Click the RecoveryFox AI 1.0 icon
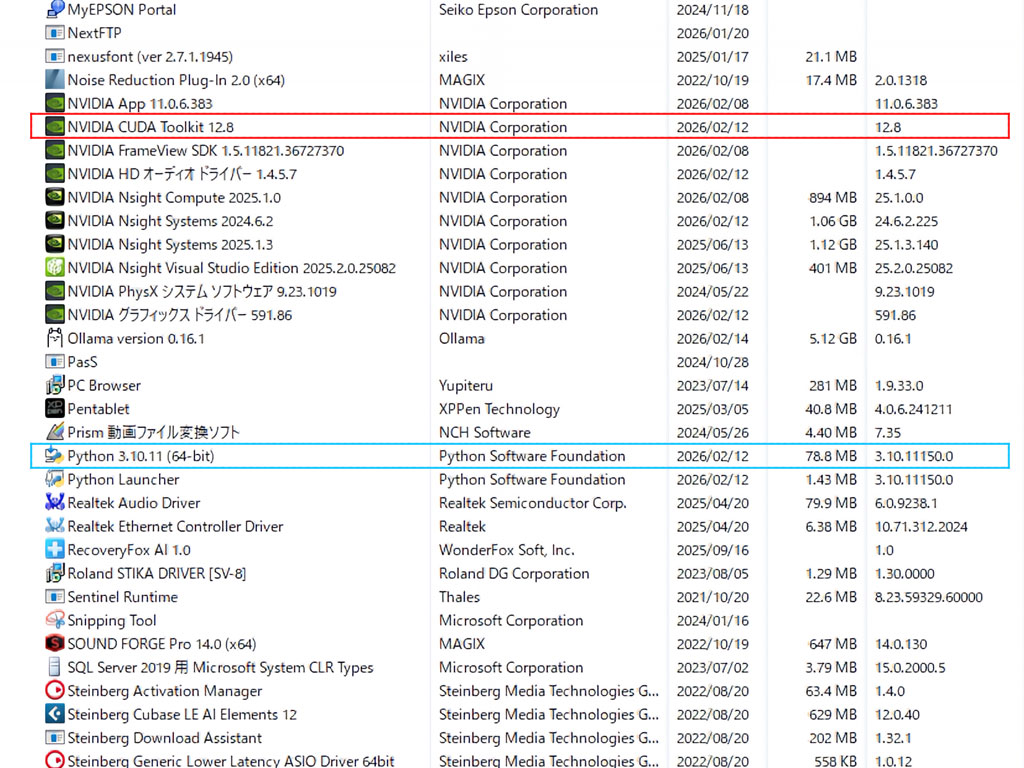 55,550
